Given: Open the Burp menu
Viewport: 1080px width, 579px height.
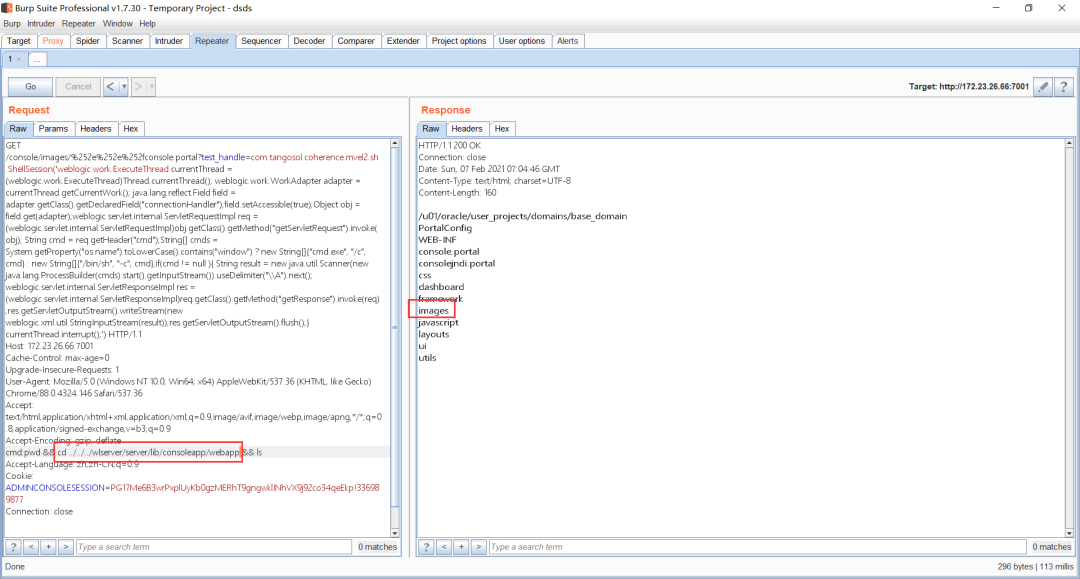Looking at the screenshot, I should point(12,23).
